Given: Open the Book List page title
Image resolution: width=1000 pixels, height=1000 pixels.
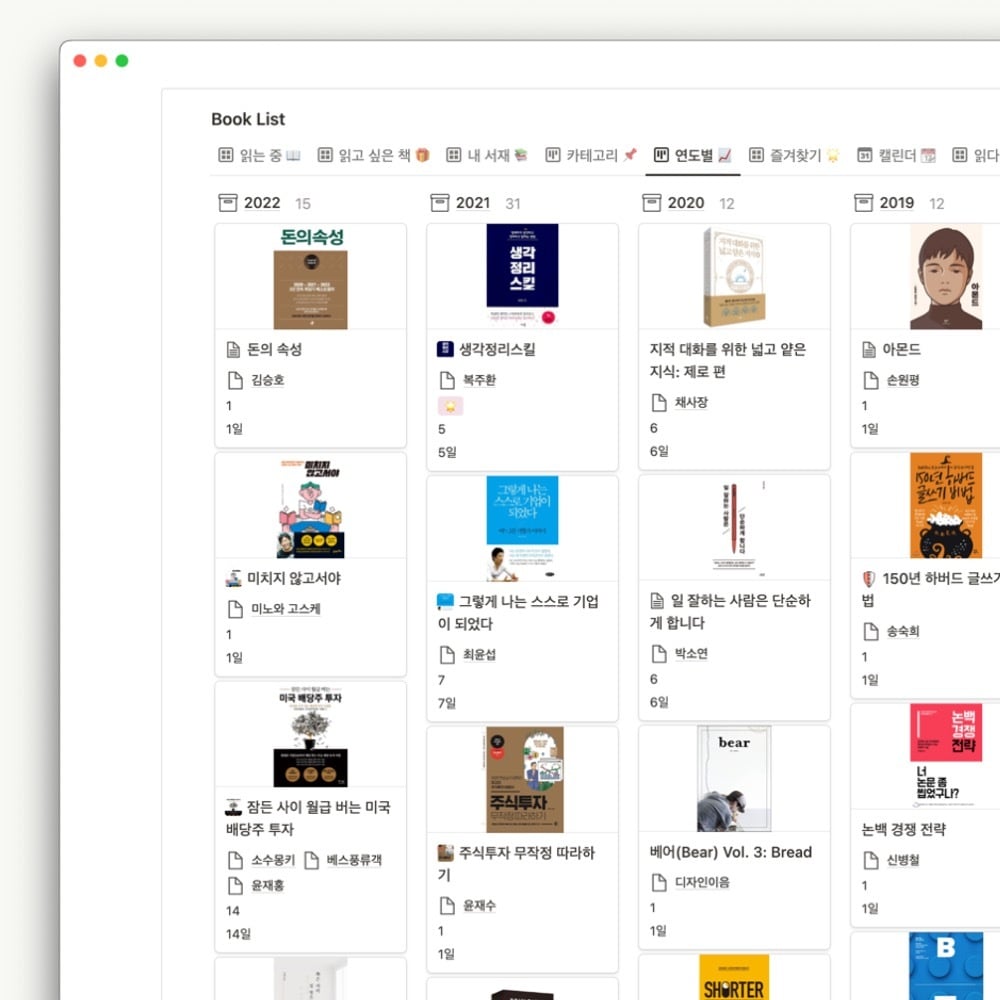Looking at the screenshot, I should pos(248,119).
